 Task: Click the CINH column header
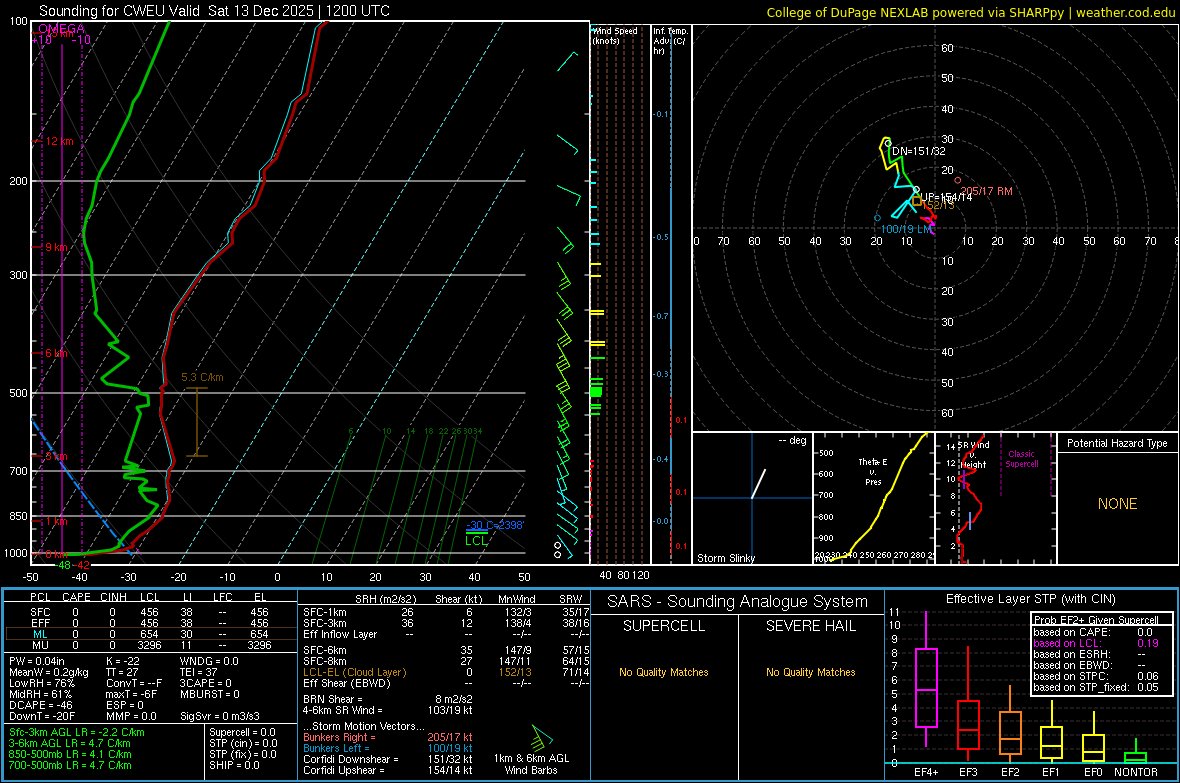tap(113, 597)
